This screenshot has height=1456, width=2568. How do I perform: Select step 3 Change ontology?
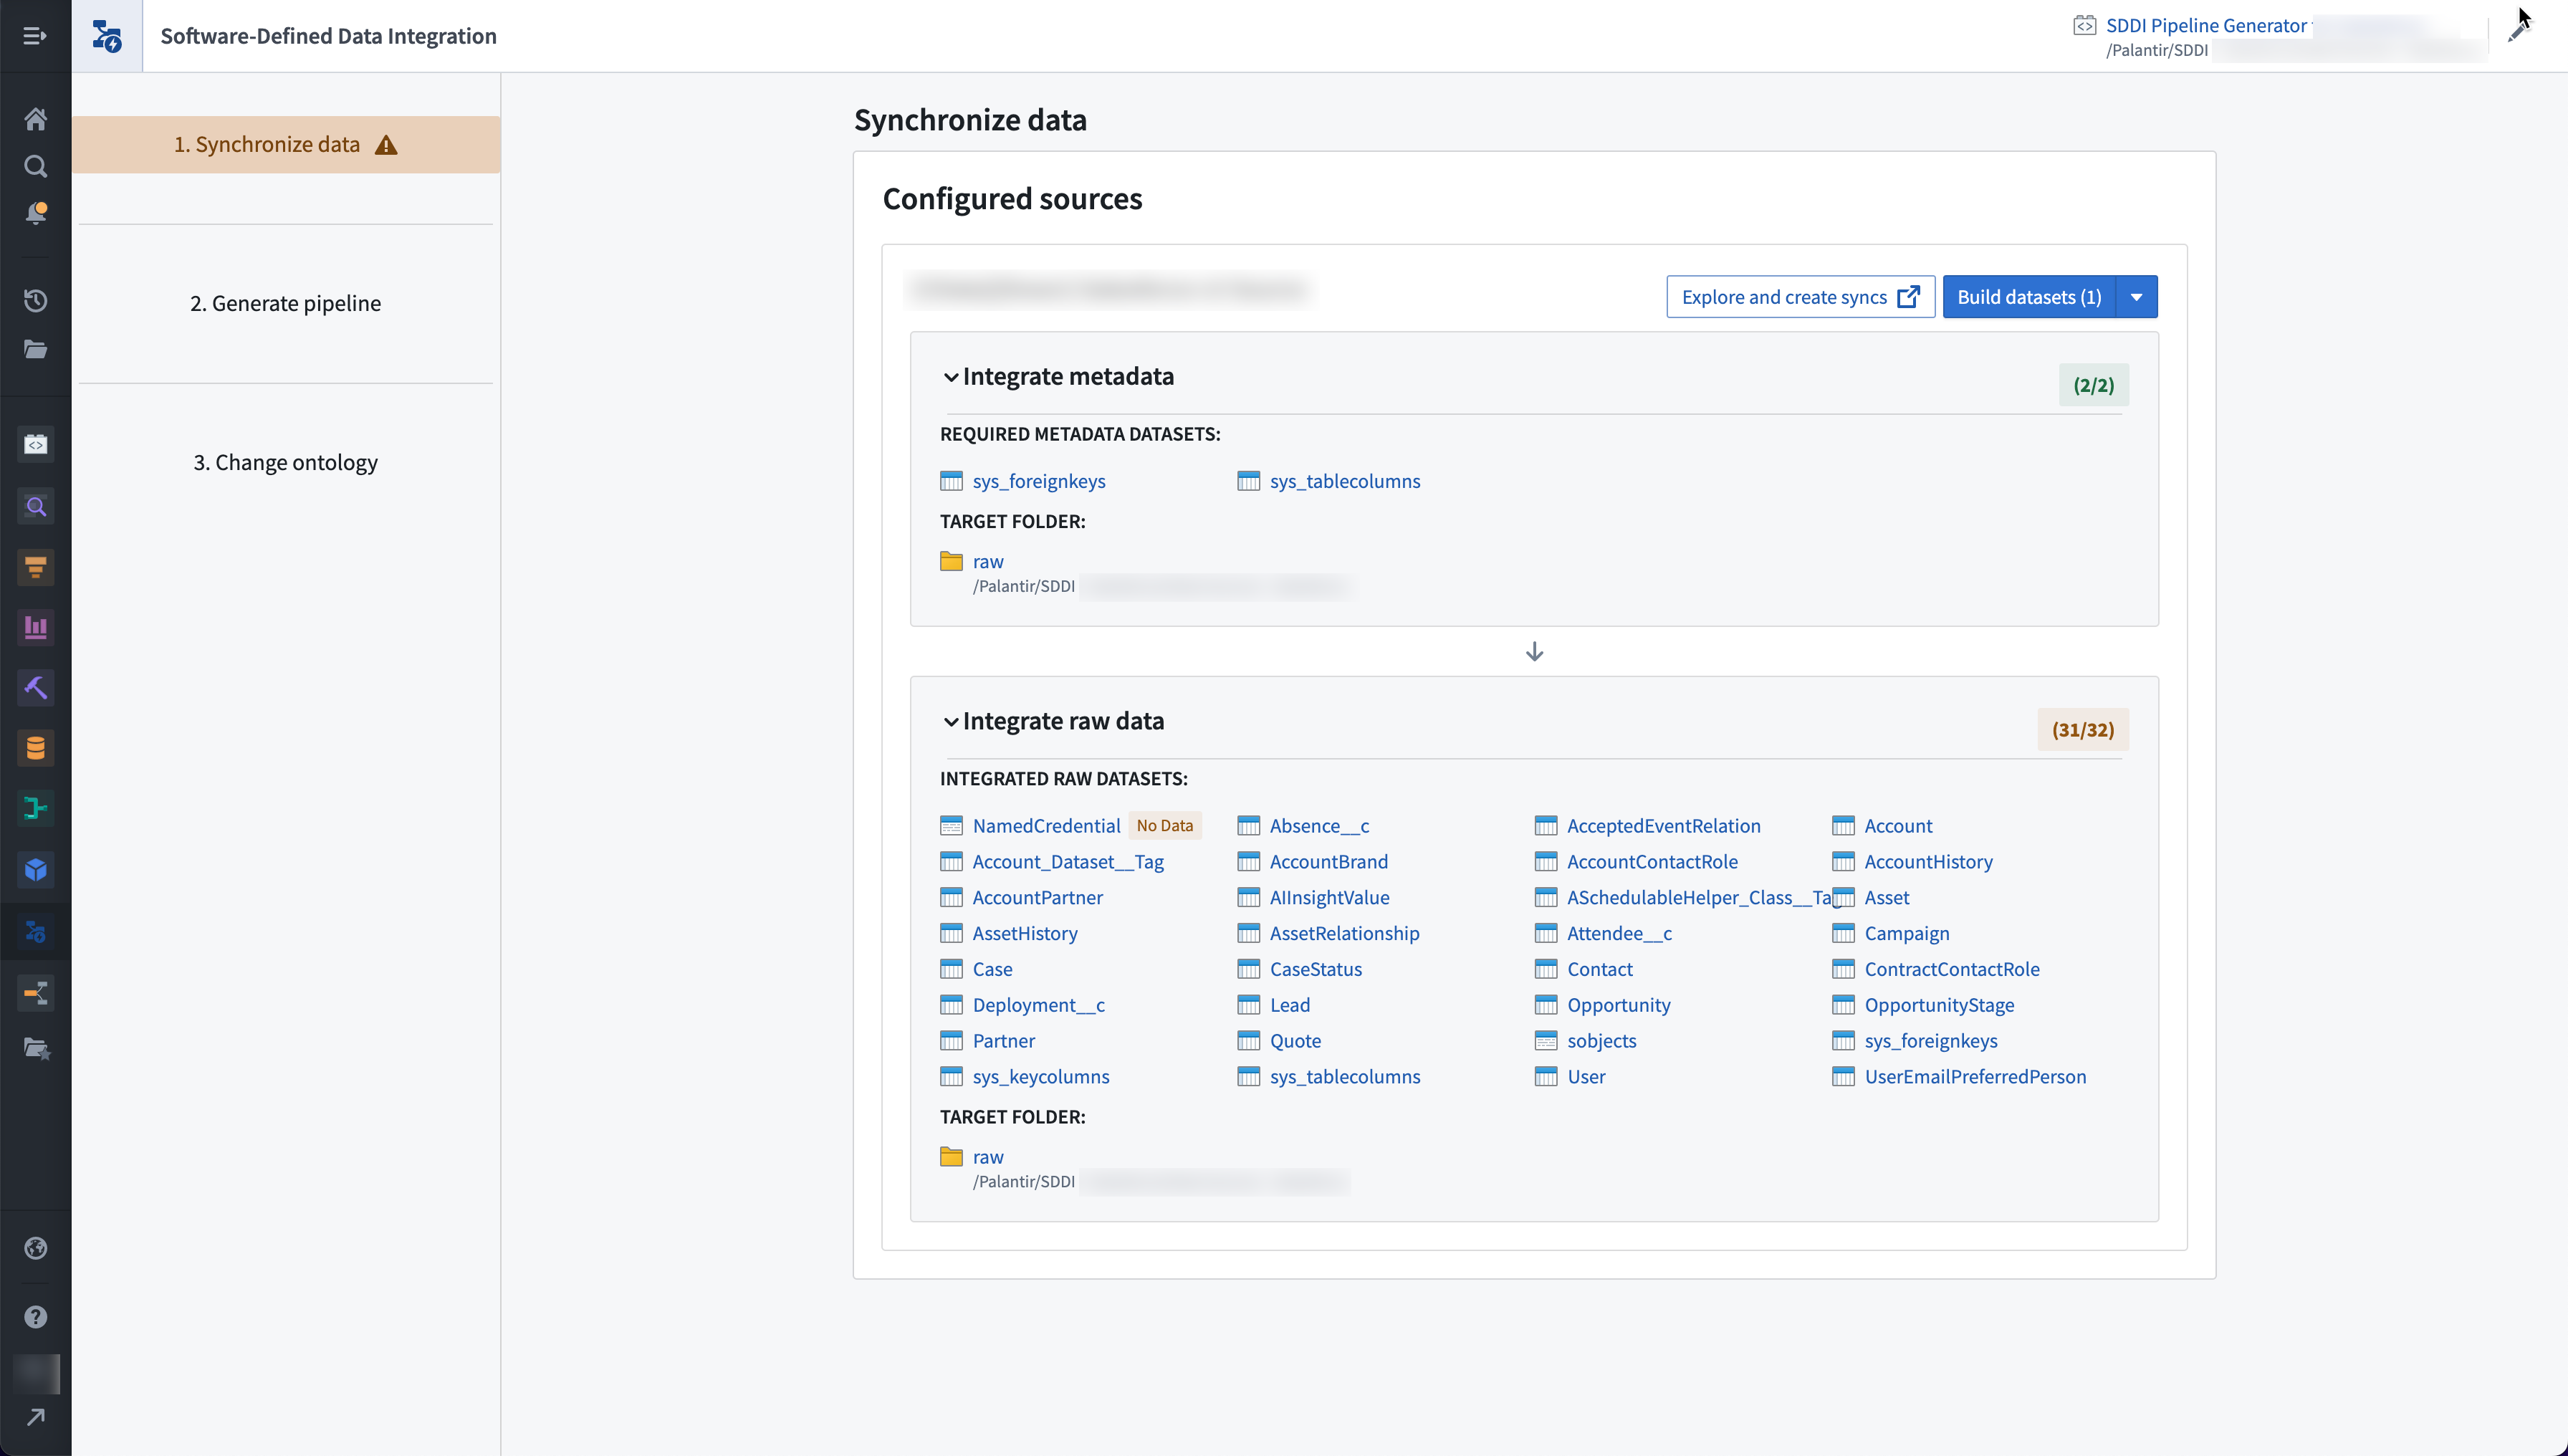[286, 462]
